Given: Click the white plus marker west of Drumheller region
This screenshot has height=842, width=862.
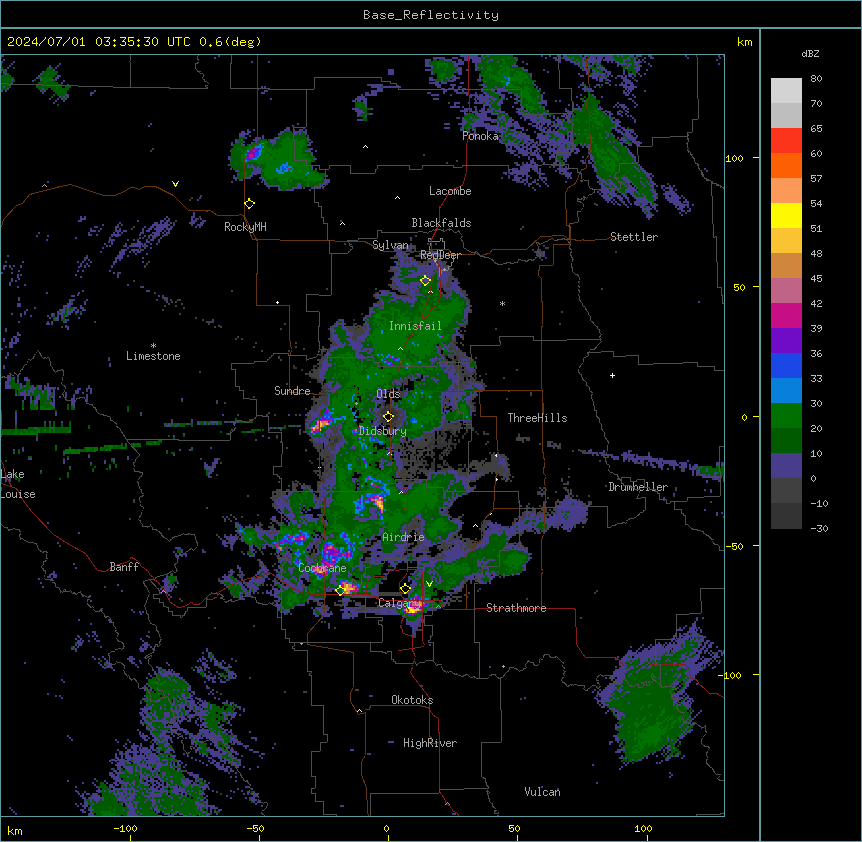Looking at the screenshot, I should pyautogui.click(x=612, y=375).
